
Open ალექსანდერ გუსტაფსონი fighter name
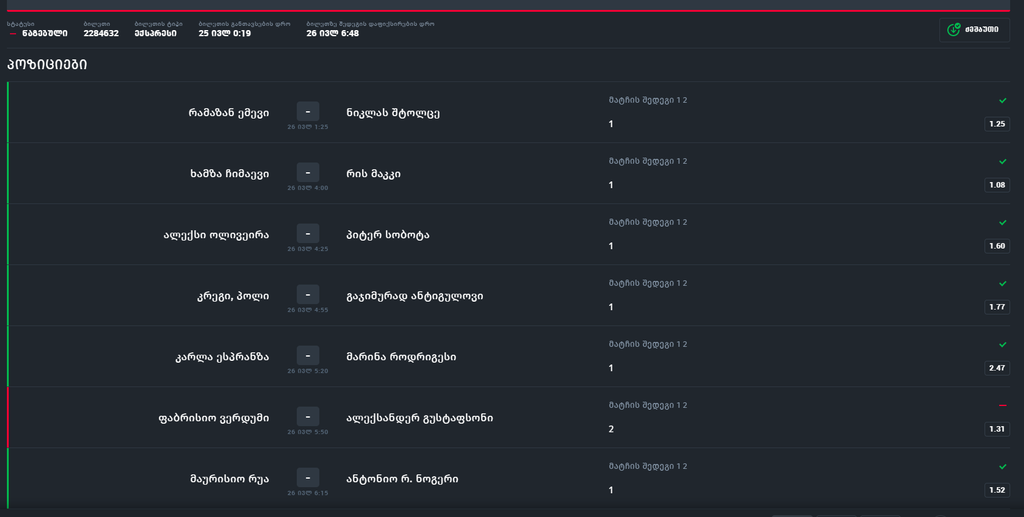[419, 418]
